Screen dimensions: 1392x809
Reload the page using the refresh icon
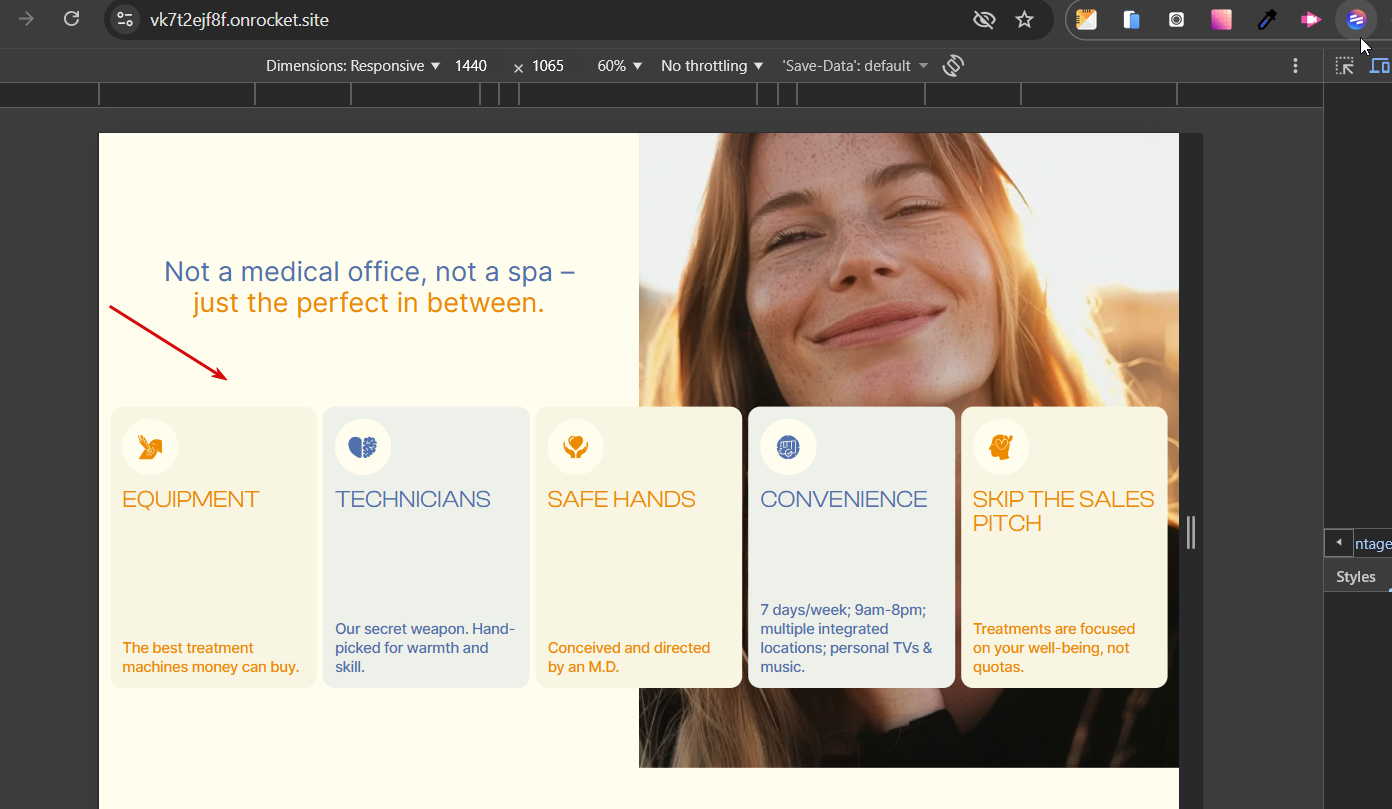(71, 19)
